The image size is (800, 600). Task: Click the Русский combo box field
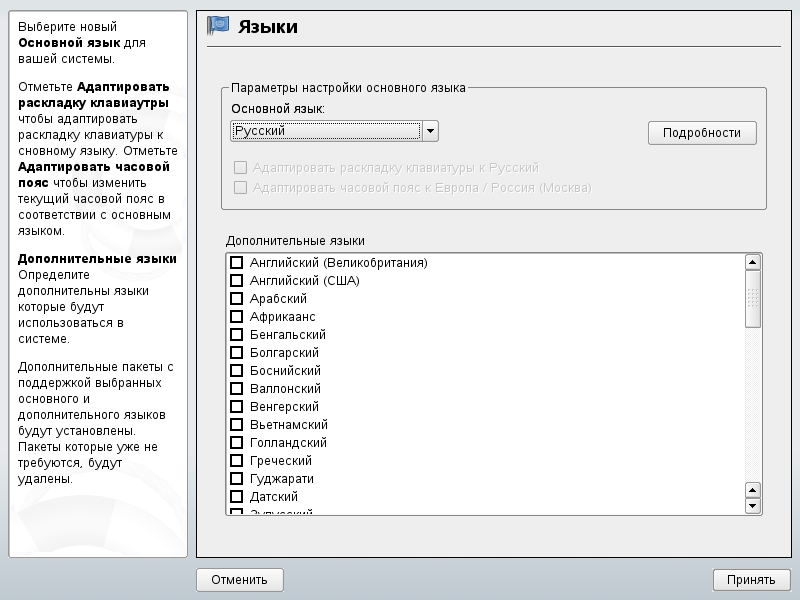pos(325,131)
